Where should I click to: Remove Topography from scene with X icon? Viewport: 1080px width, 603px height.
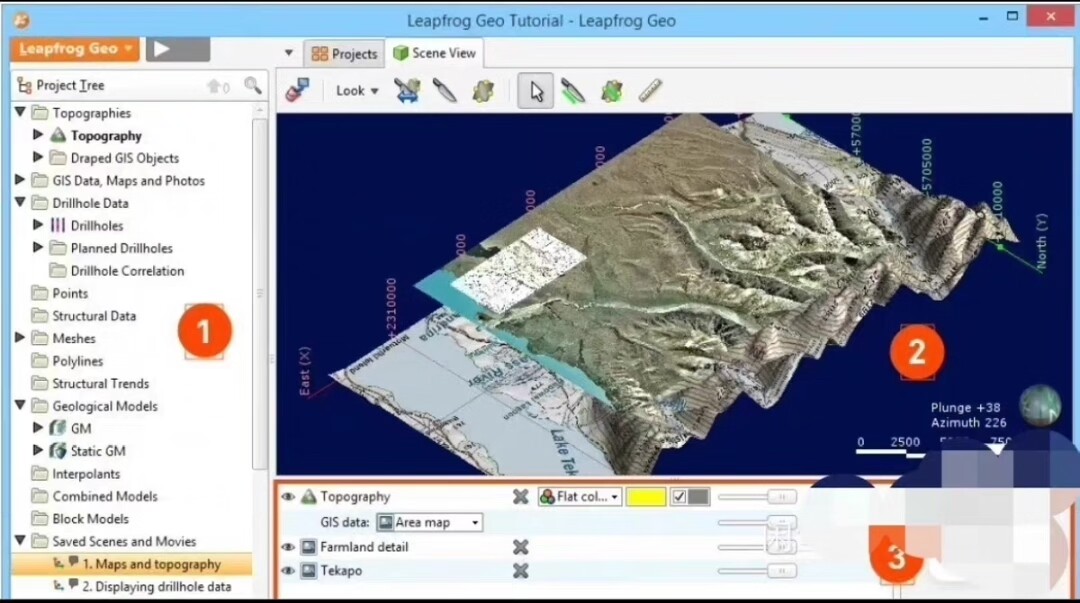tap(521, 496)
